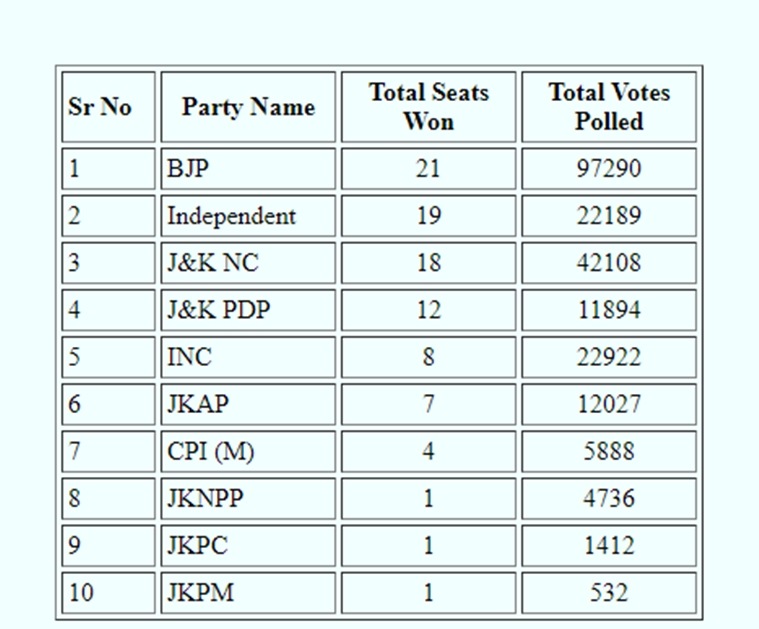Click the votes polled value 22922
The image size is (759, 629).
click(608, 356)
